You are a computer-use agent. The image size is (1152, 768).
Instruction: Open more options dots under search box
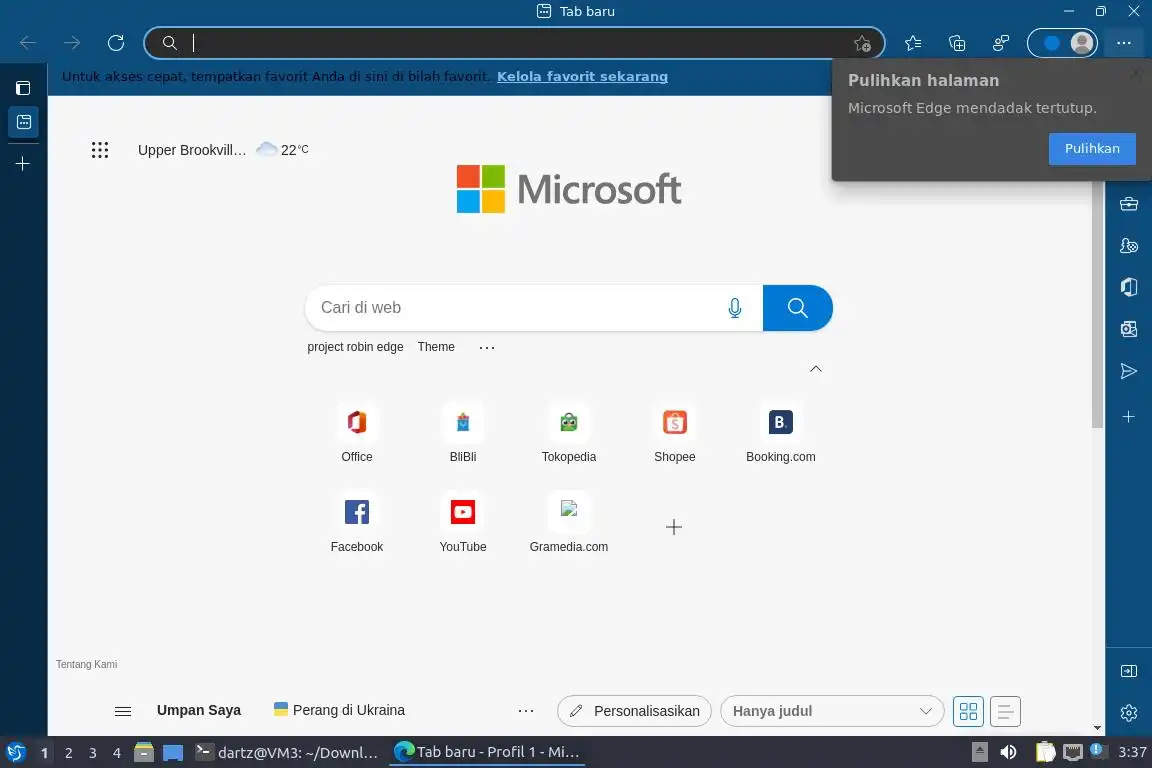[486, 348]
